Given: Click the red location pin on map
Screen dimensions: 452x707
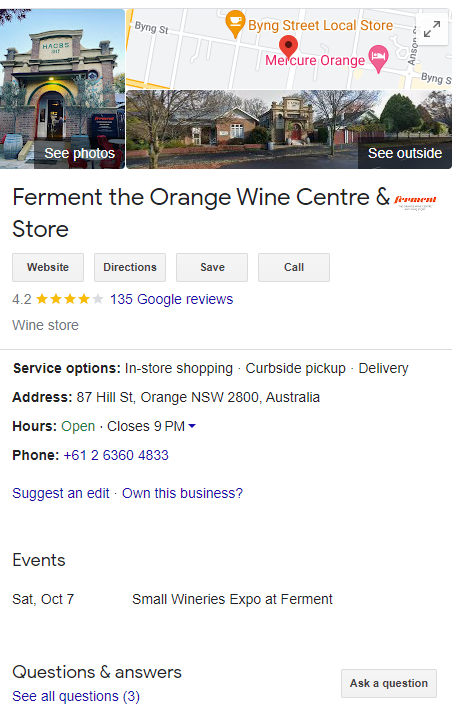Looking at the screenshot, I should pos(288,46).
